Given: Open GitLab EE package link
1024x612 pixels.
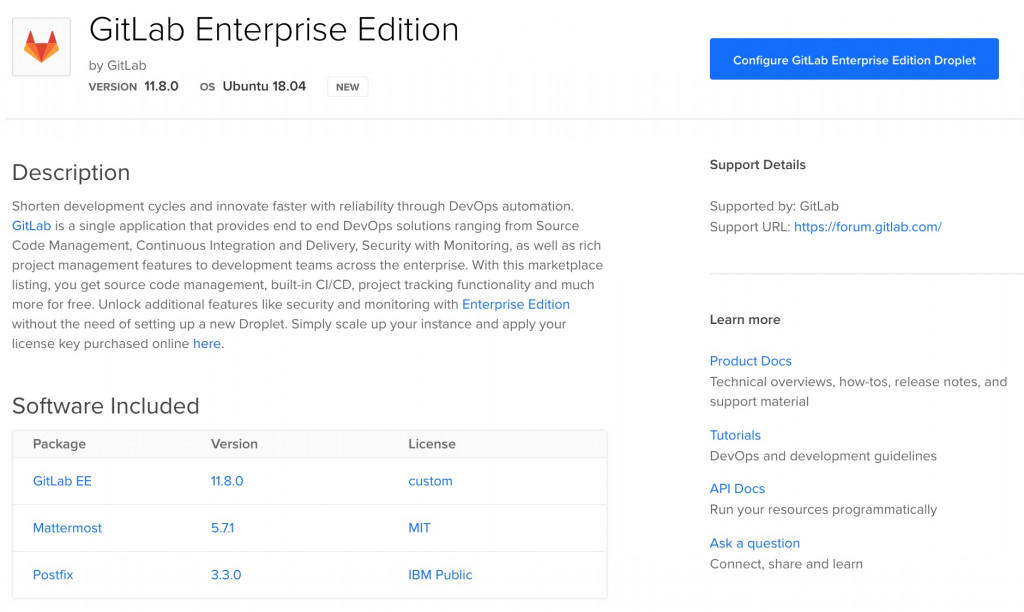Looking at the screenshot, I should 62,481.
